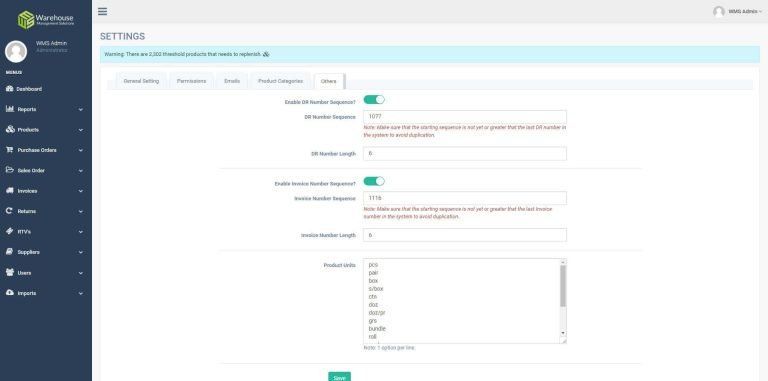Click the Imports cloud icon
Viewport: 768px width, 381px height.
(10, 292)
